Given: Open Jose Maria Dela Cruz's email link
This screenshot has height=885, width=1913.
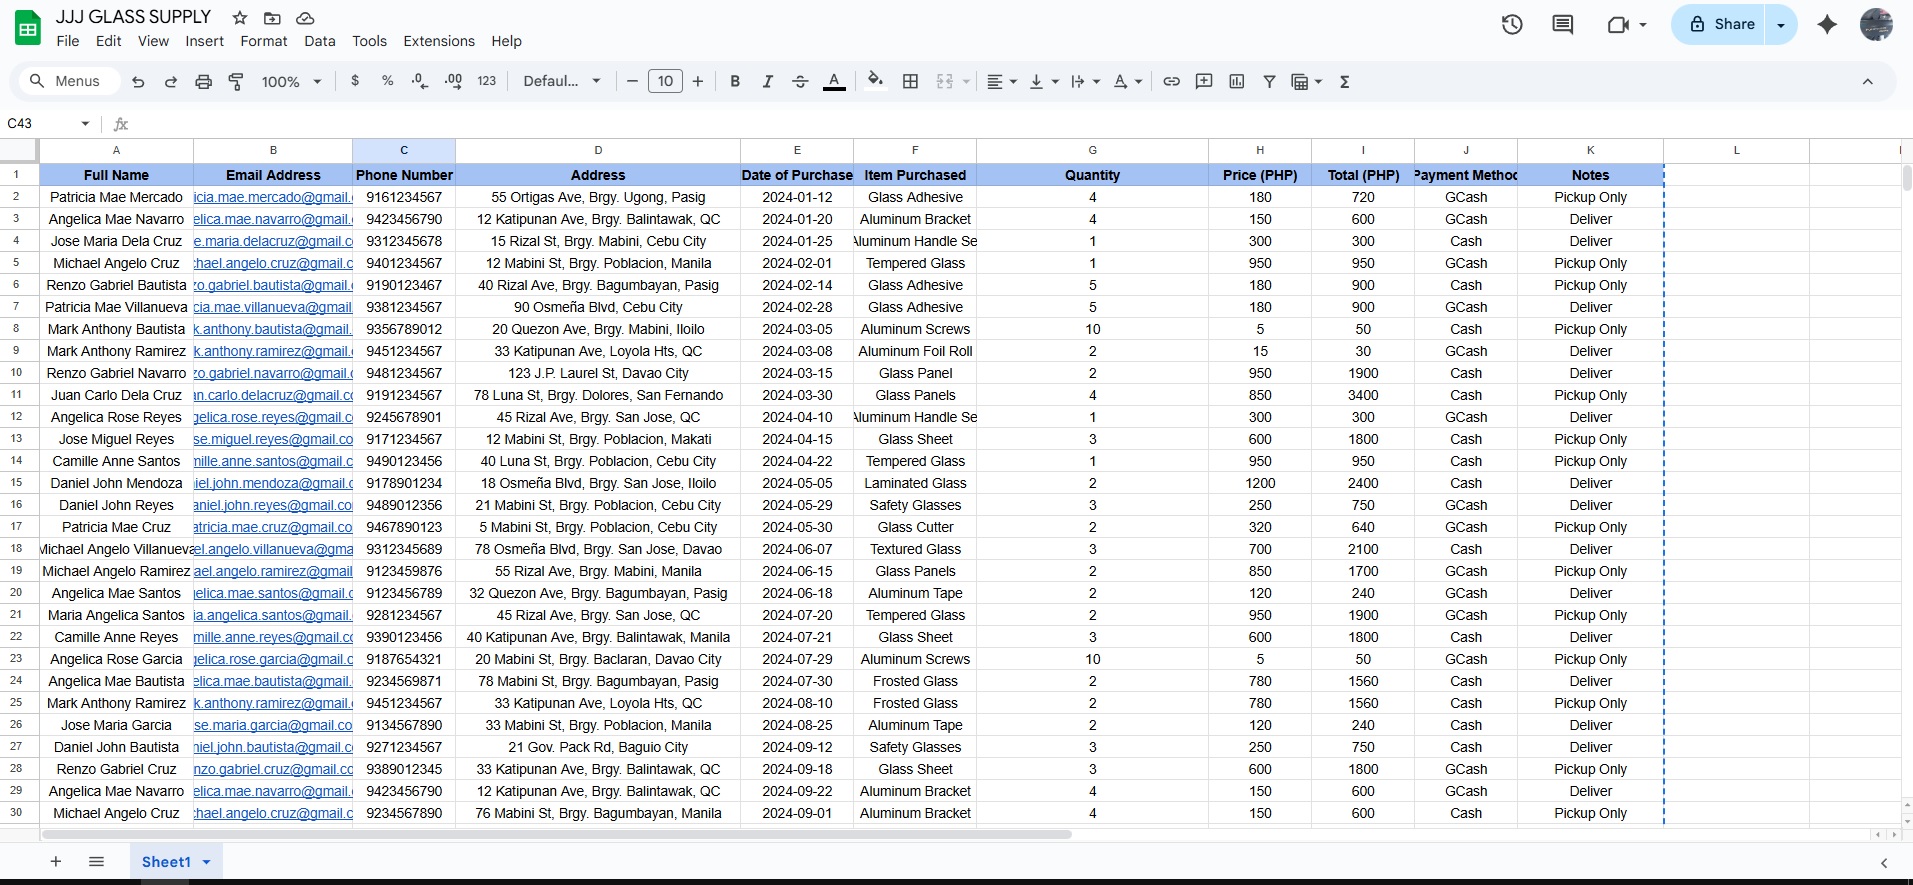Looking at the screenshot, I should pyautogui.click(x=273, y=242).
